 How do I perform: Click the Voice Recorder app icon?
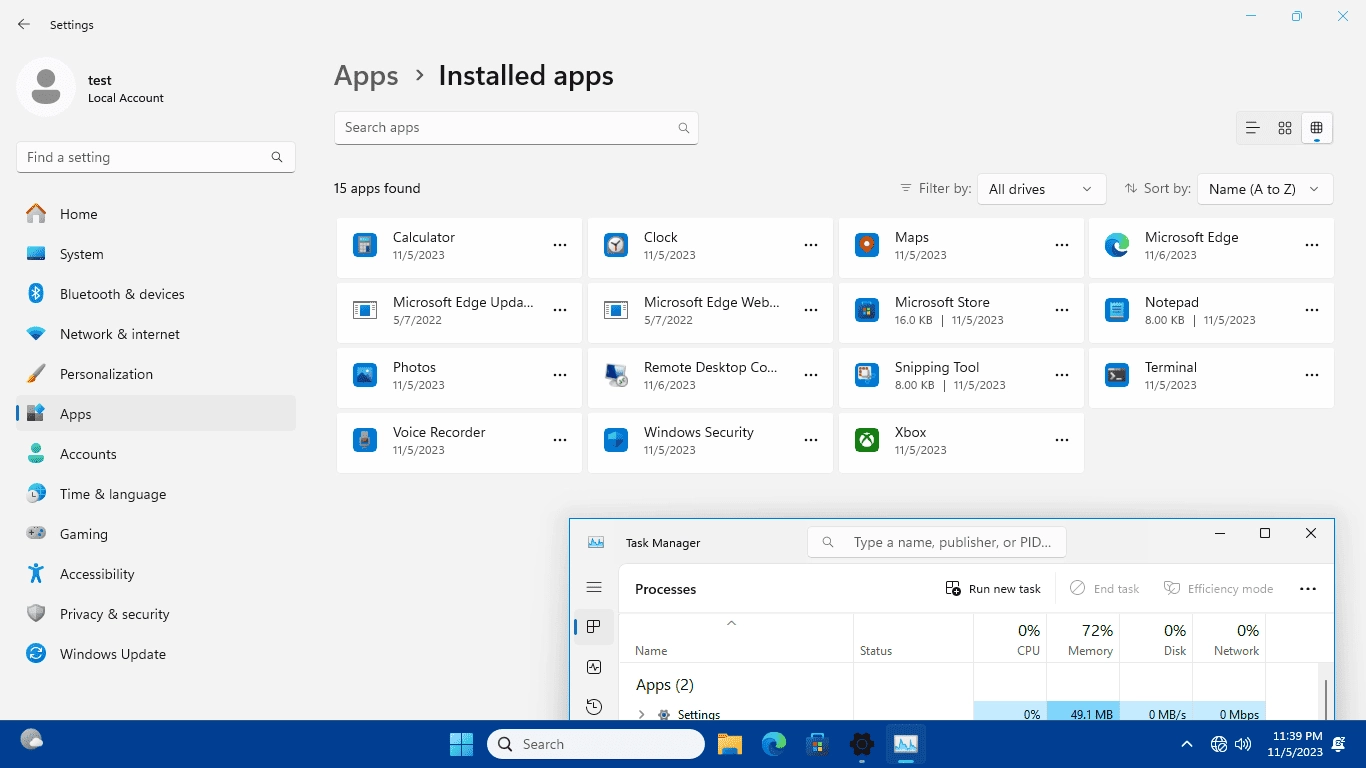click(x=365, y=440)
